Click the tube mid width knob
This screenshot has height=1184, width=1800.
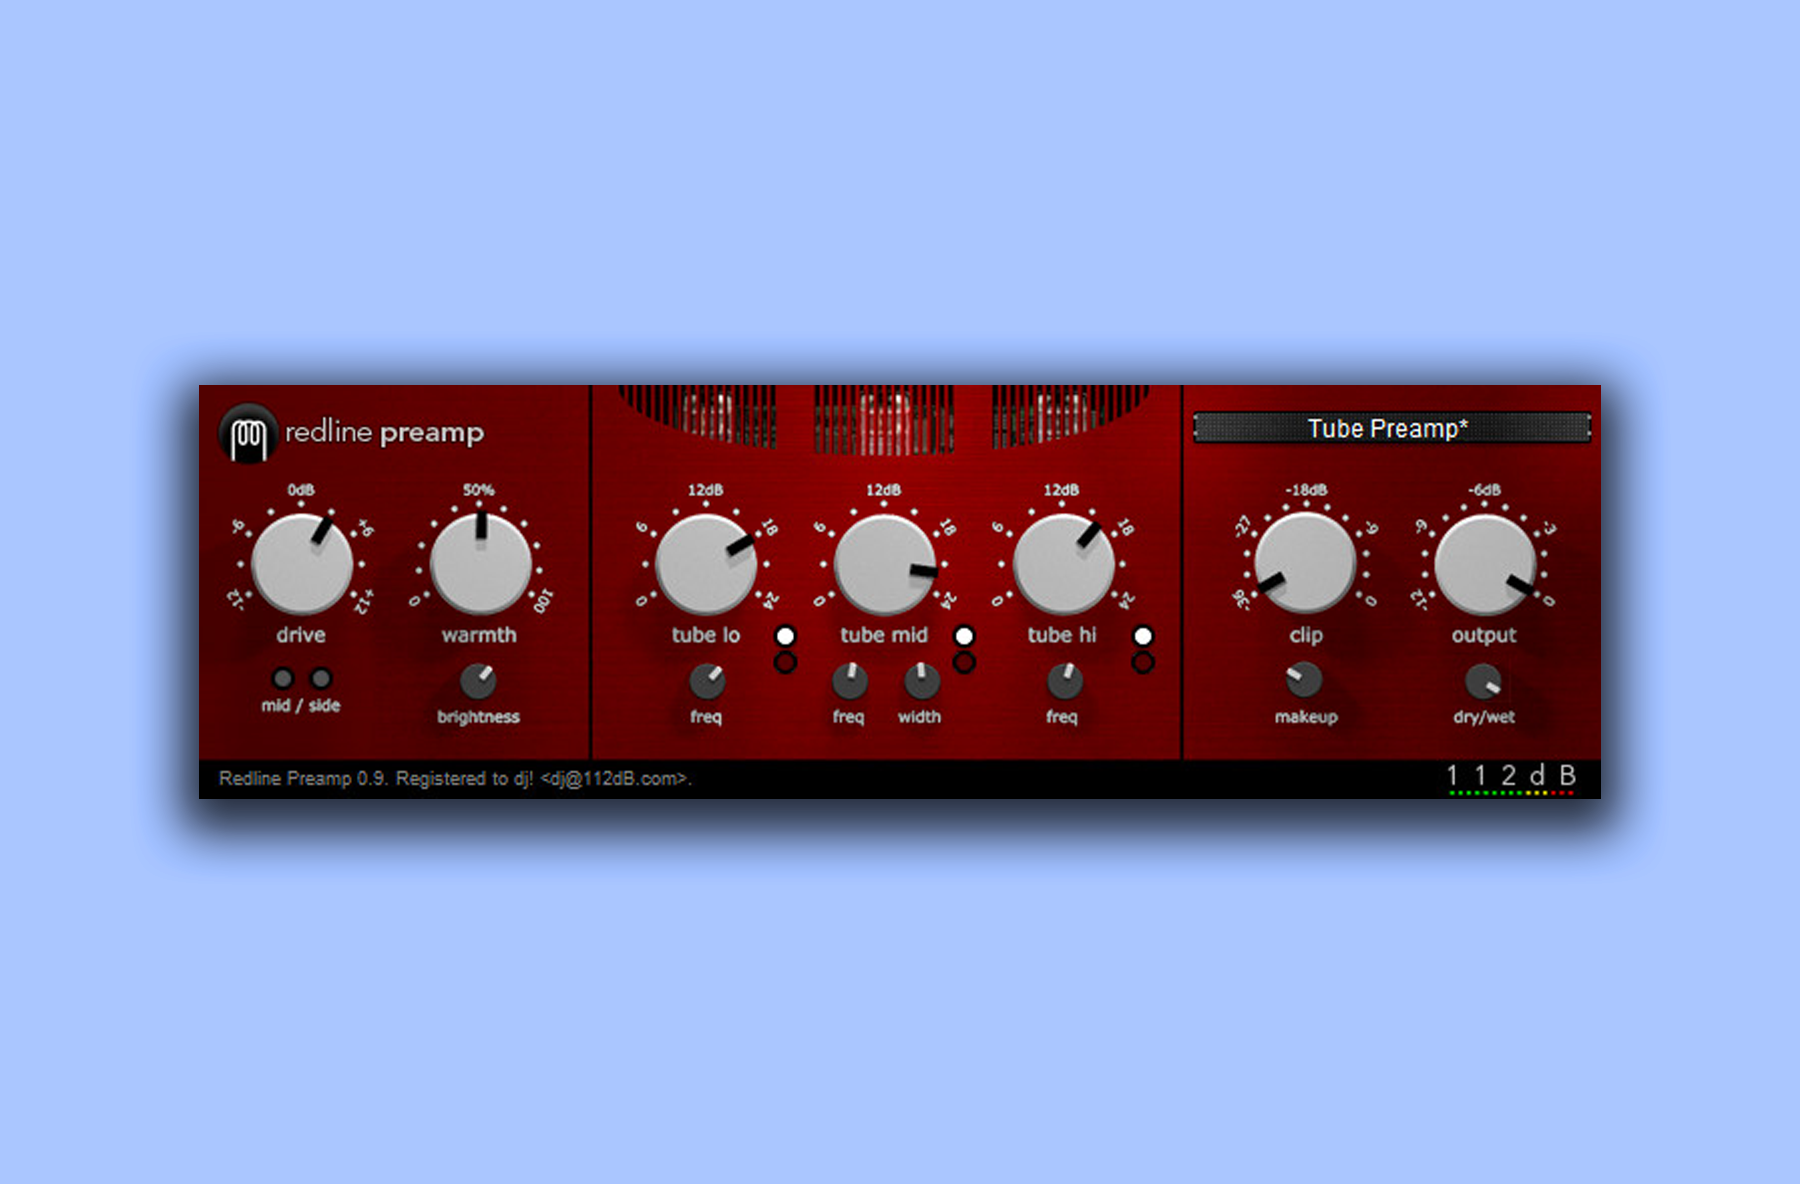921,681
